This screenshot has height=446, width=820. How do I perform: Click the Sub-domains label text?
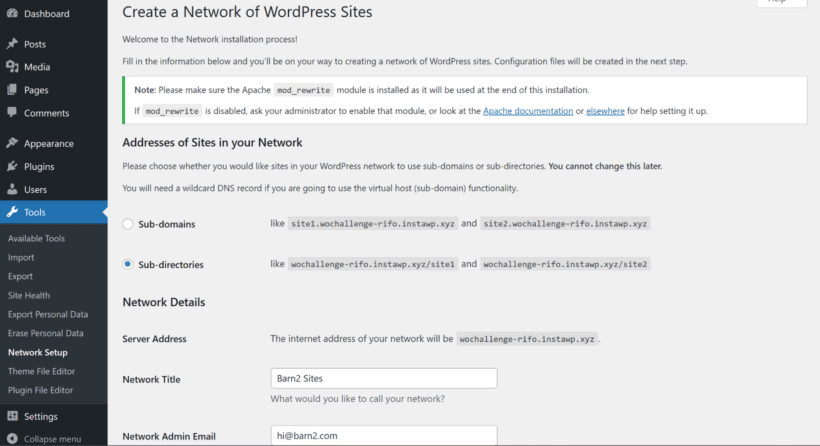pos(166,224)
